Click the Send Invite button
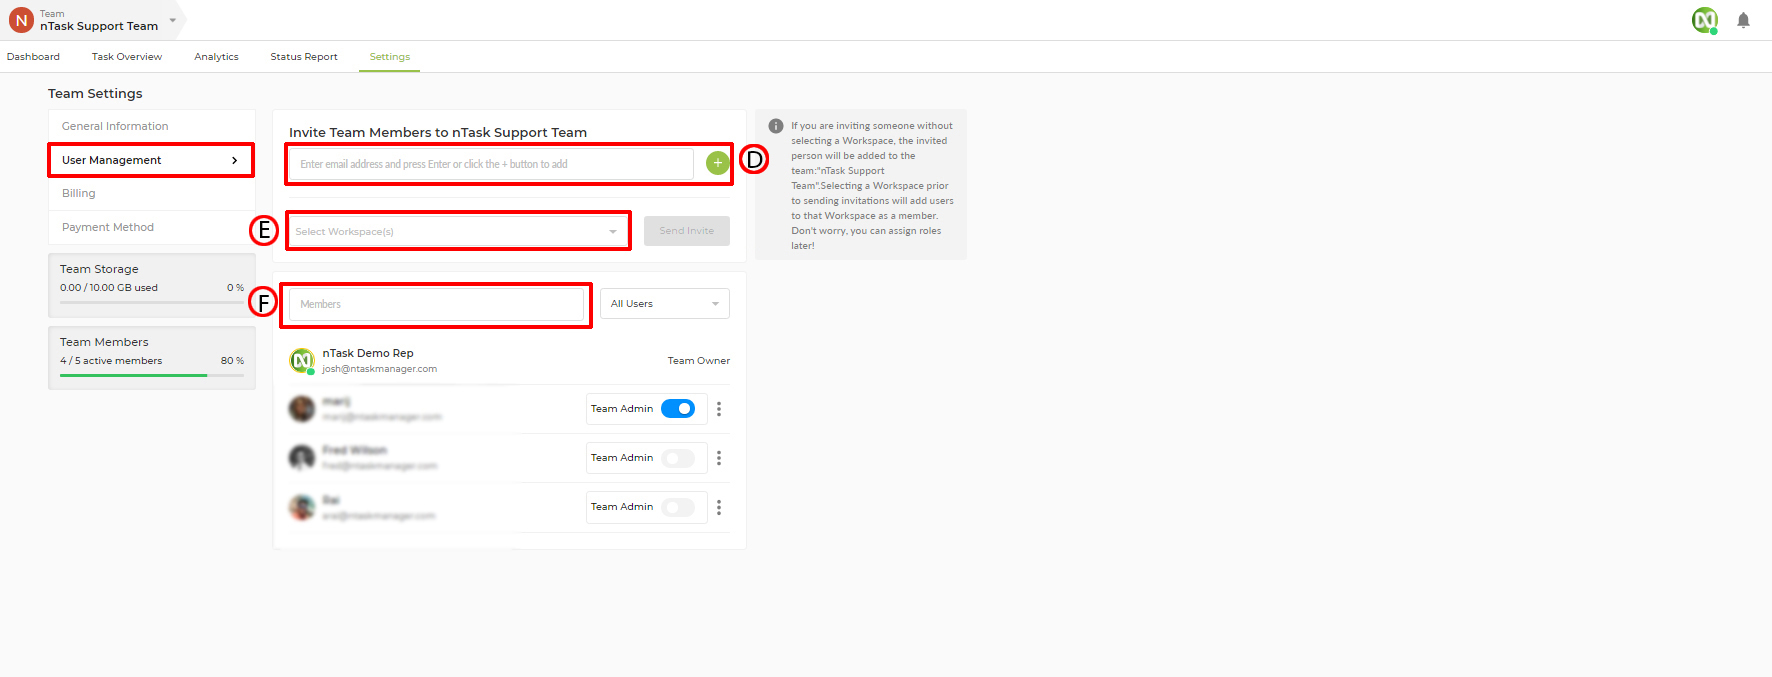Screen dimensions: 1772x677 [x=687, y=231]
